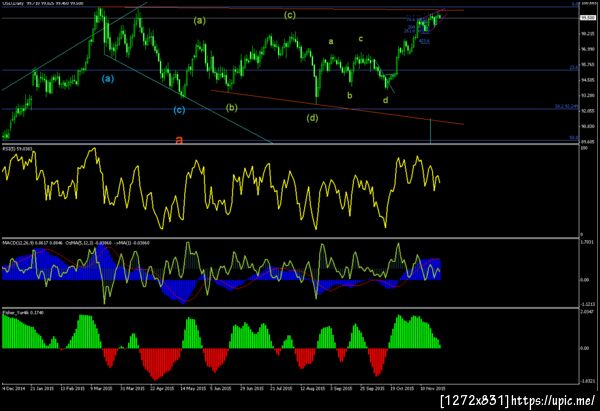Click the blue (a) wave label
Viewport: 600px width, 411px height.
108,79
